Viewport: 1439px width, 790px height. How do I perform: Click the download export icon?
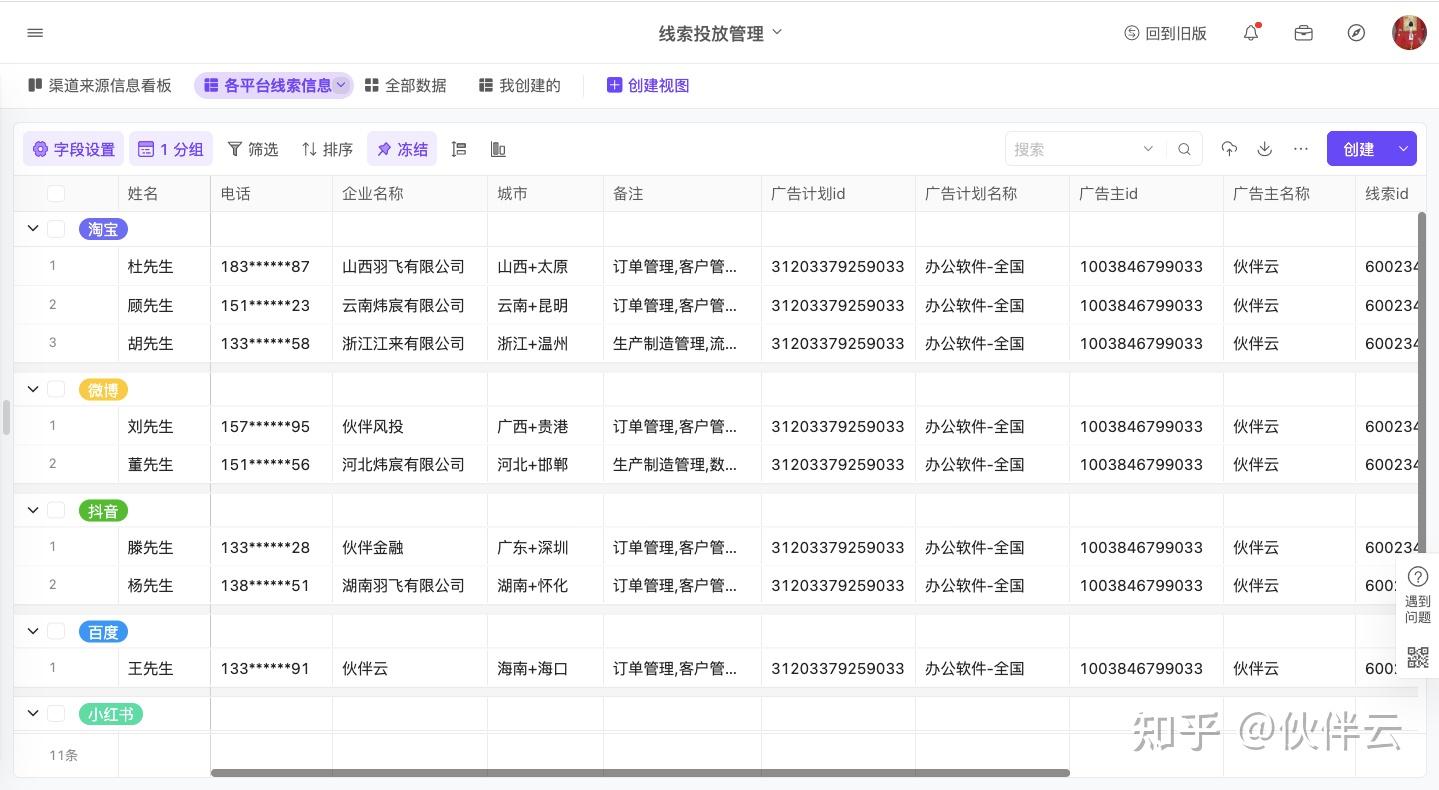(1264, 149)
